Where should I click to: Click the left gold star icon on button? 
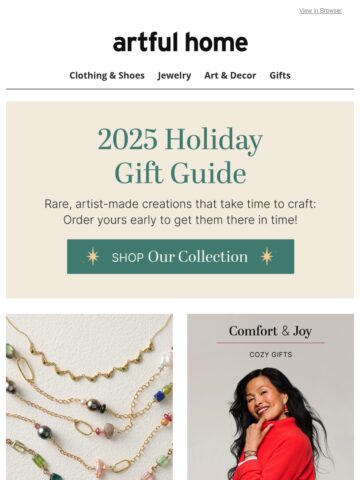tap(93, 257)
